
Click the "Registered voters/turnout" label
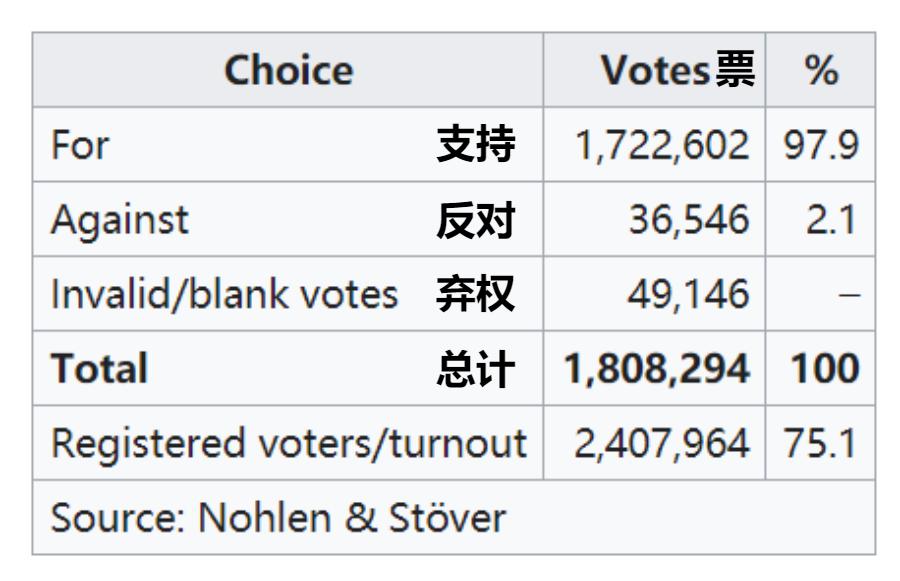click(x=289, y=443)
